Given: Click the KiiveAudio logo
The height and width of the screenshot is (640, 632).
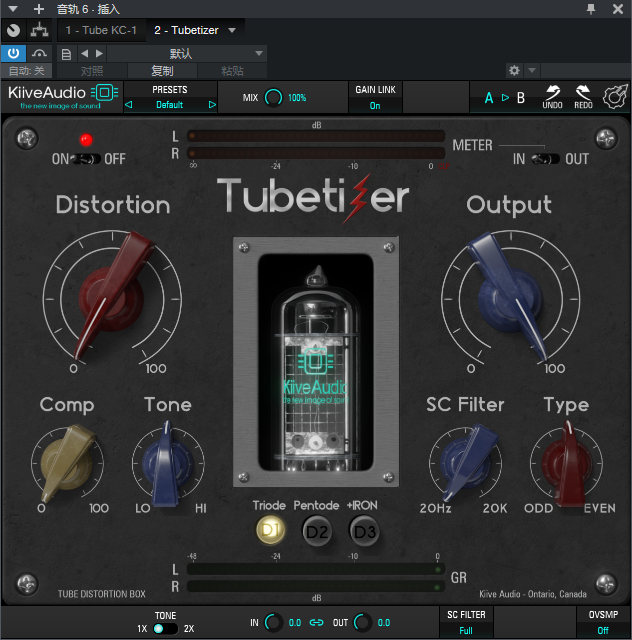Looking at the screenshot, I should point(62,97).
